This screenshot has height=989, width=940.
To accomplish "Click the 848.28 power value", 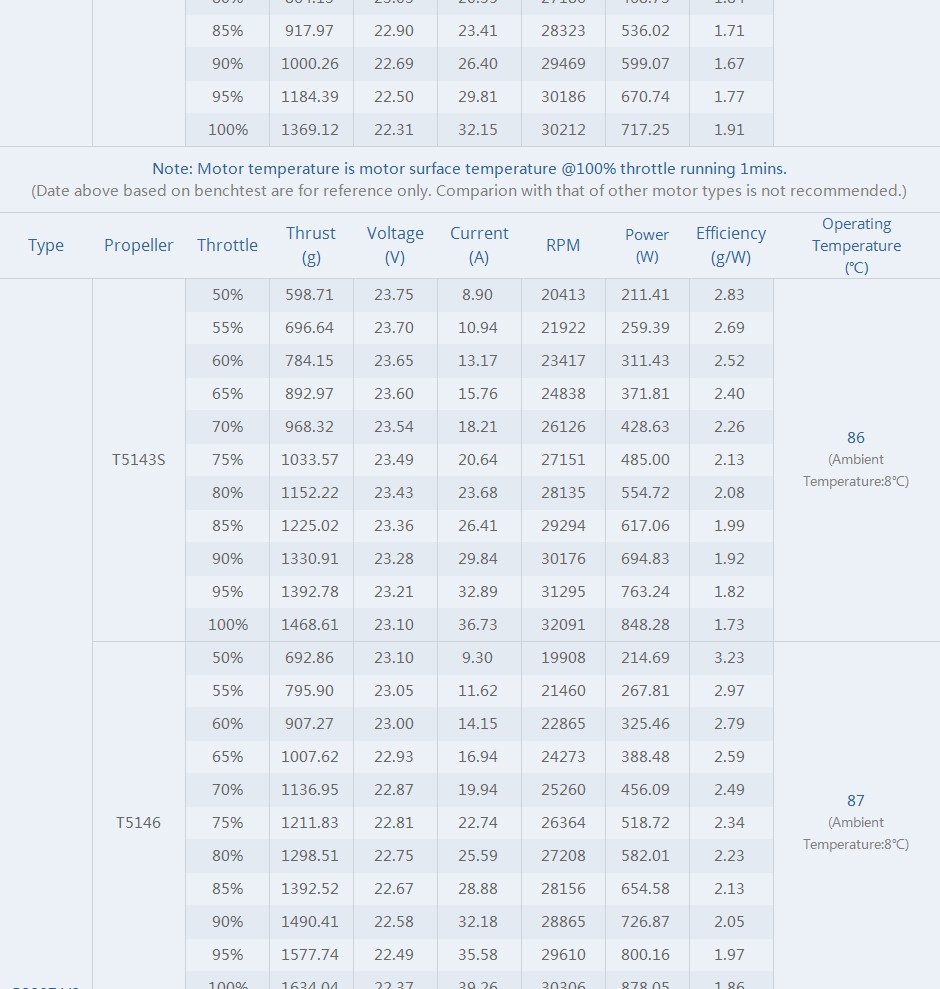I will point(645,625).
